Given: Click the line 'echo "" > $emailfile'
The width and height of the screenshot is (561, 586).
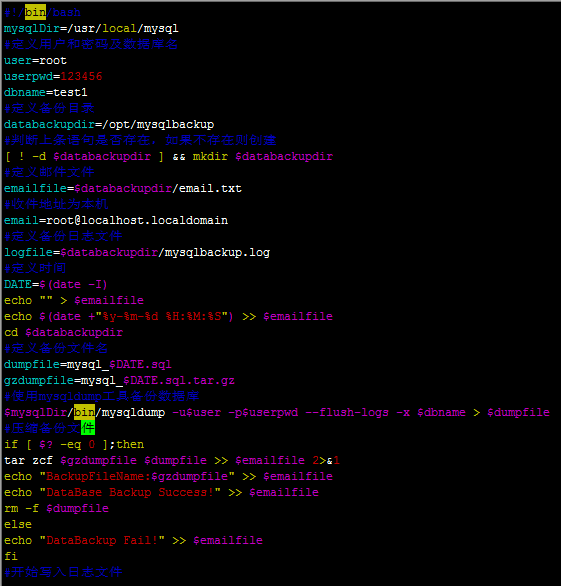Looking at the screenshot, I should (x=74, y=300).
